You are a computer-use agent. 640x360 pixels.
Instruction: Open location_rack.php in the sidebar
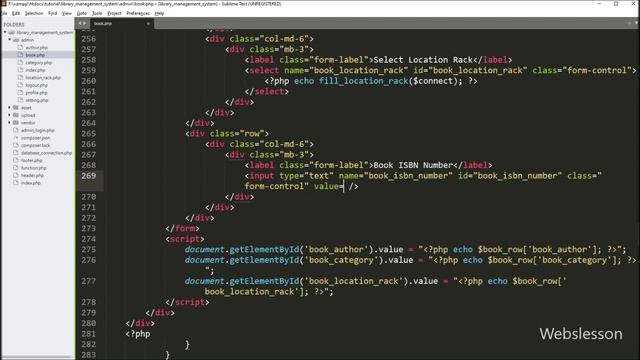(43, 78)
